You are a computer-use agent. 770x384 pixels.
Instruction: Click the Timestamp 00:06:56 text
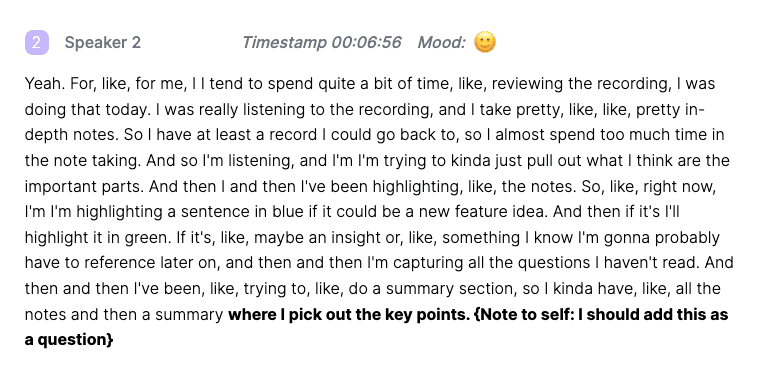coord(322,43)
